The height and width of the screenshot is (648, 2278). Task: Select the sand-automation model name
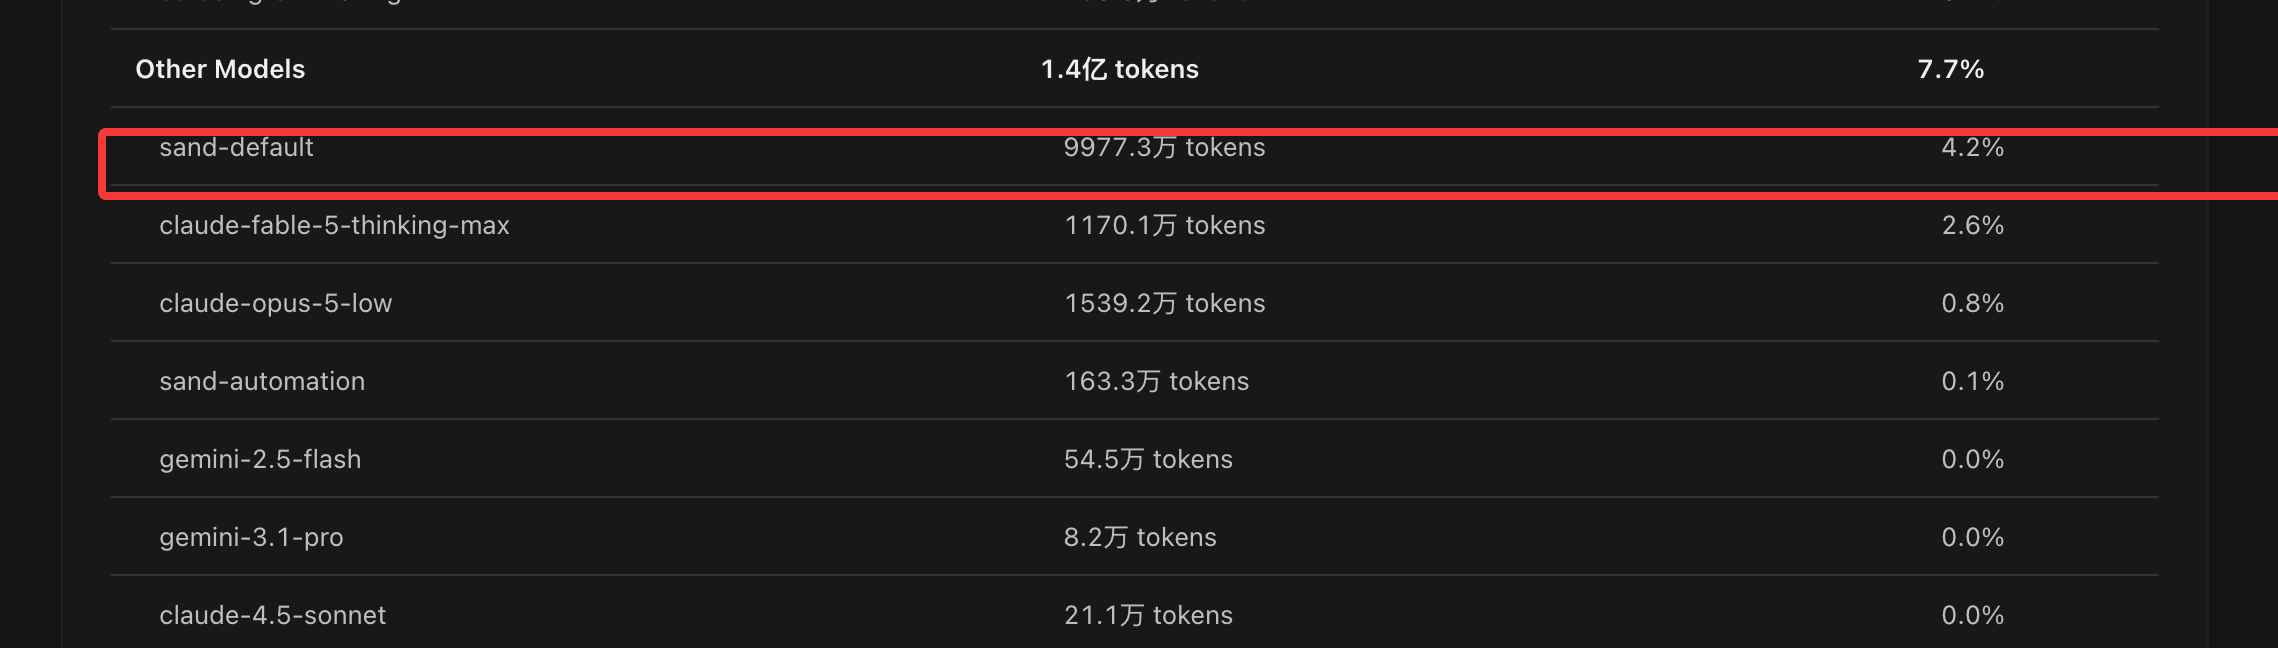pos(262,381)
